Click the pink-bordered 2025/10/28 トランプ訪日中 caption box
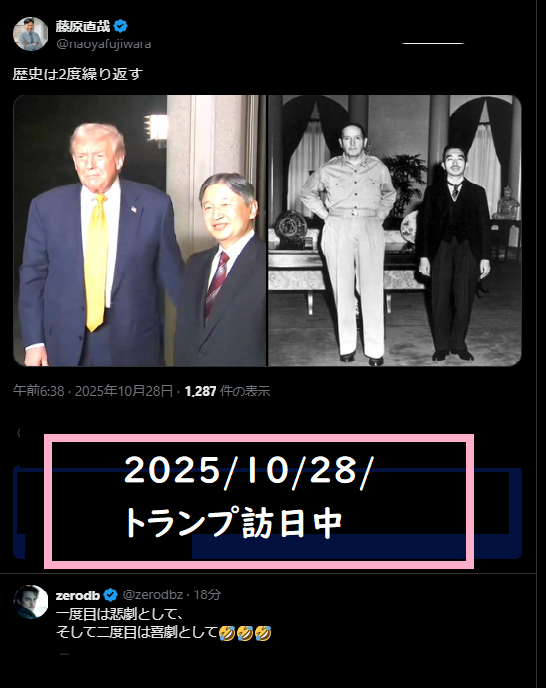The image size is (546, 689). 259,501
